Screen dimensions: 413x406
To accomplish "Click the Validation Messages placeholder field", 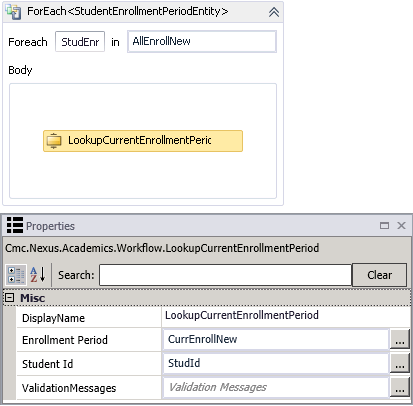I will click(x=276, y=387).
